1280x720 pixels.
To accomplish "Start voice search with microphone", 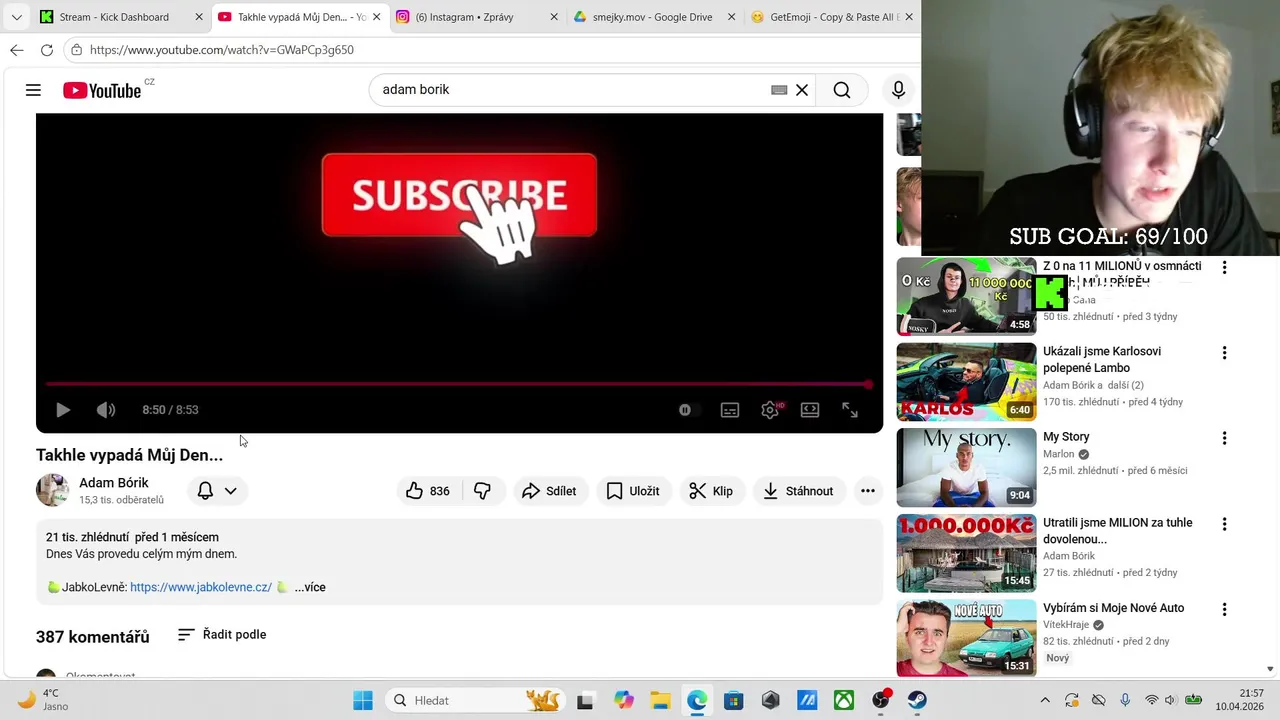I will tap(898, 90).
